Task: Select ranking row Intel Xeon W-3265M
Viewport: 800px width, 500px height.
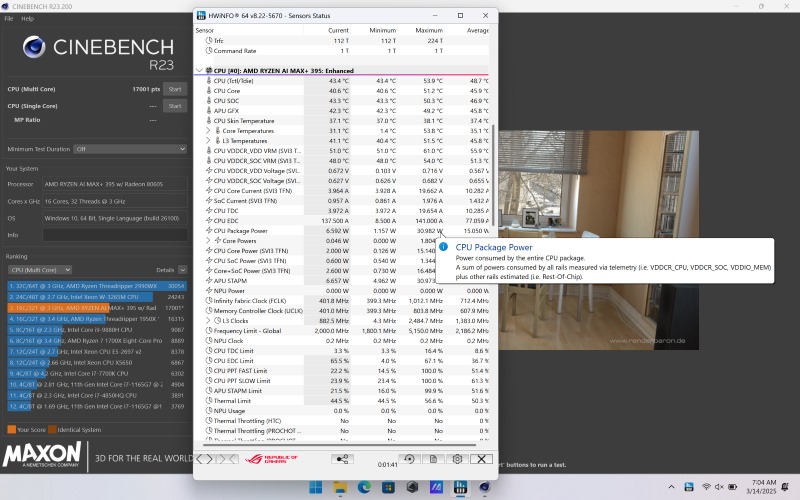Action: (x=97, y=297)
